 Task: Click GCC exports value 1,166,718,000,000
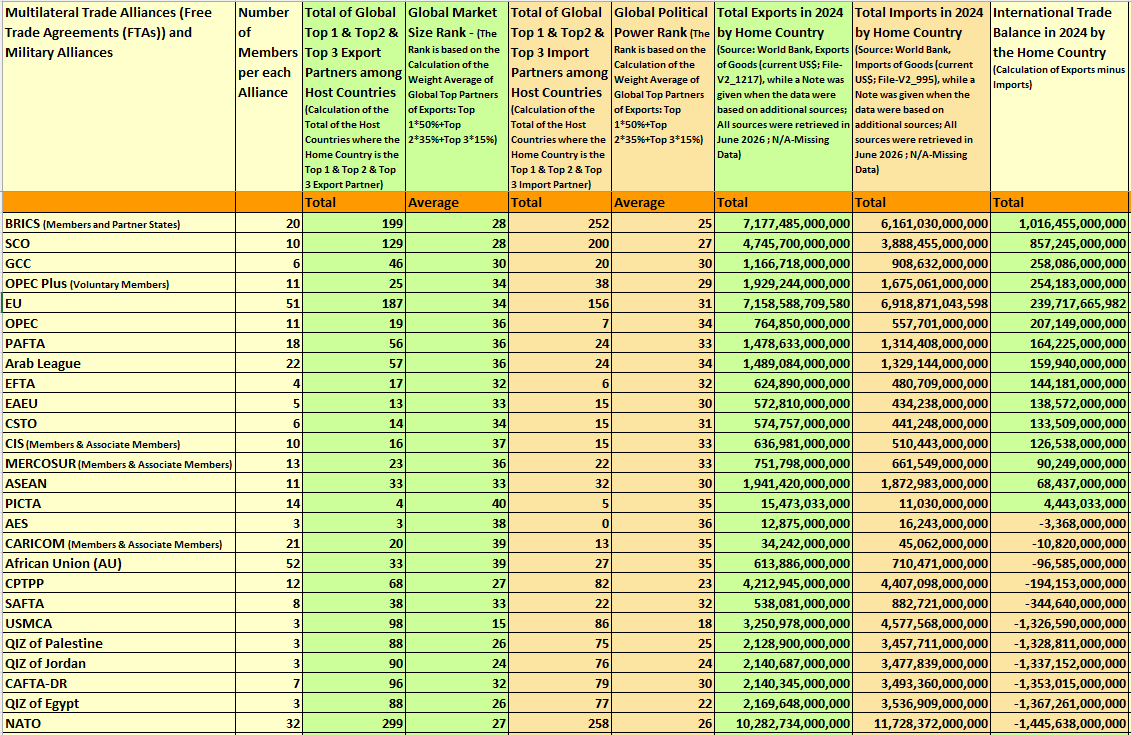(783, 263)
